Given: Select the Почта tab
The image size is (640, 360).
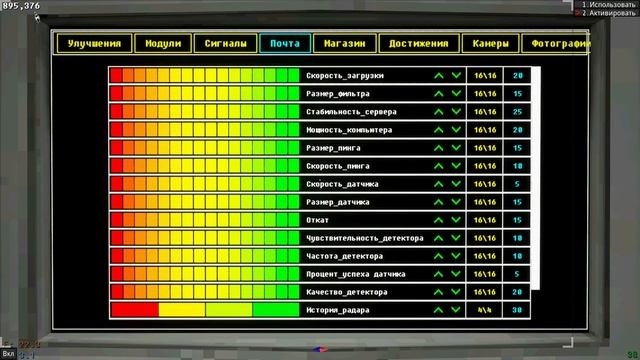Looking at the screenshot, I should [285, 44].
